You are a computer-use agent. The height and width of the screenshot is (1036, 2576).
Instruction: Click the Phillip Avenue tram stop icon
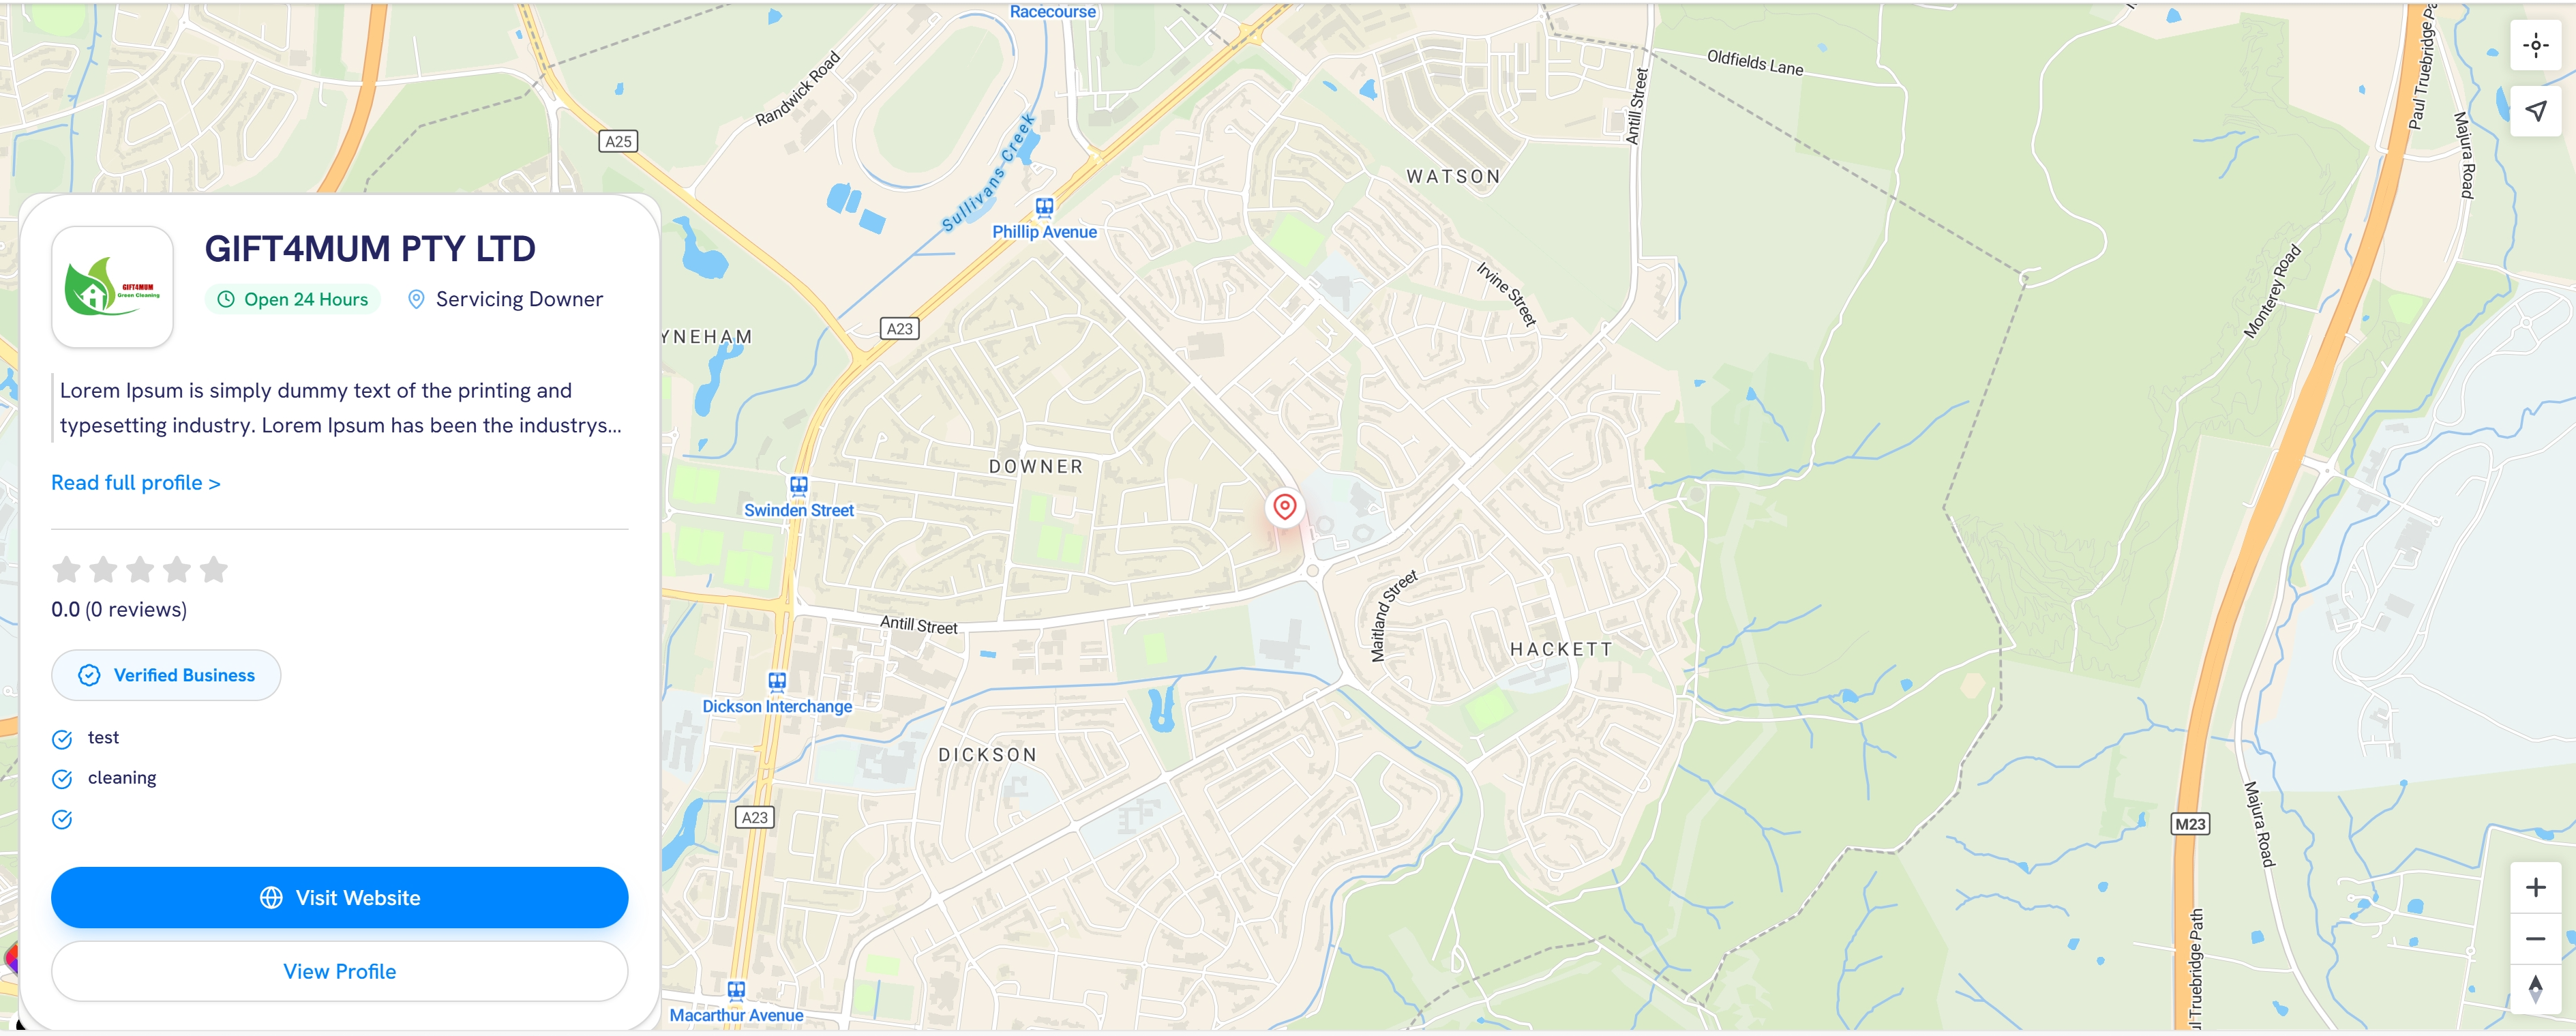point(1044,207)
